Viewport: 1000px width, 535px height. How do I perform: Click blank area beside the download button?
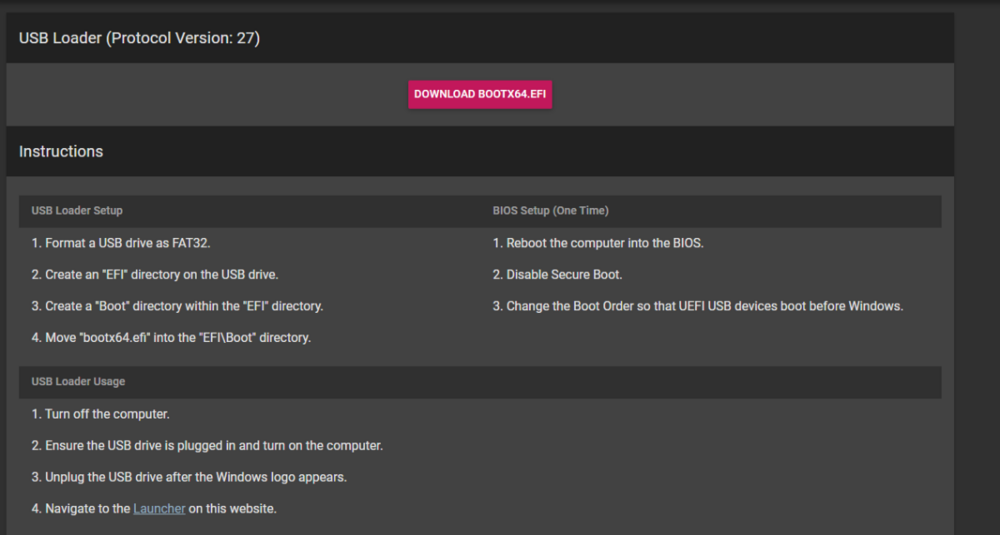pos(753,94)
